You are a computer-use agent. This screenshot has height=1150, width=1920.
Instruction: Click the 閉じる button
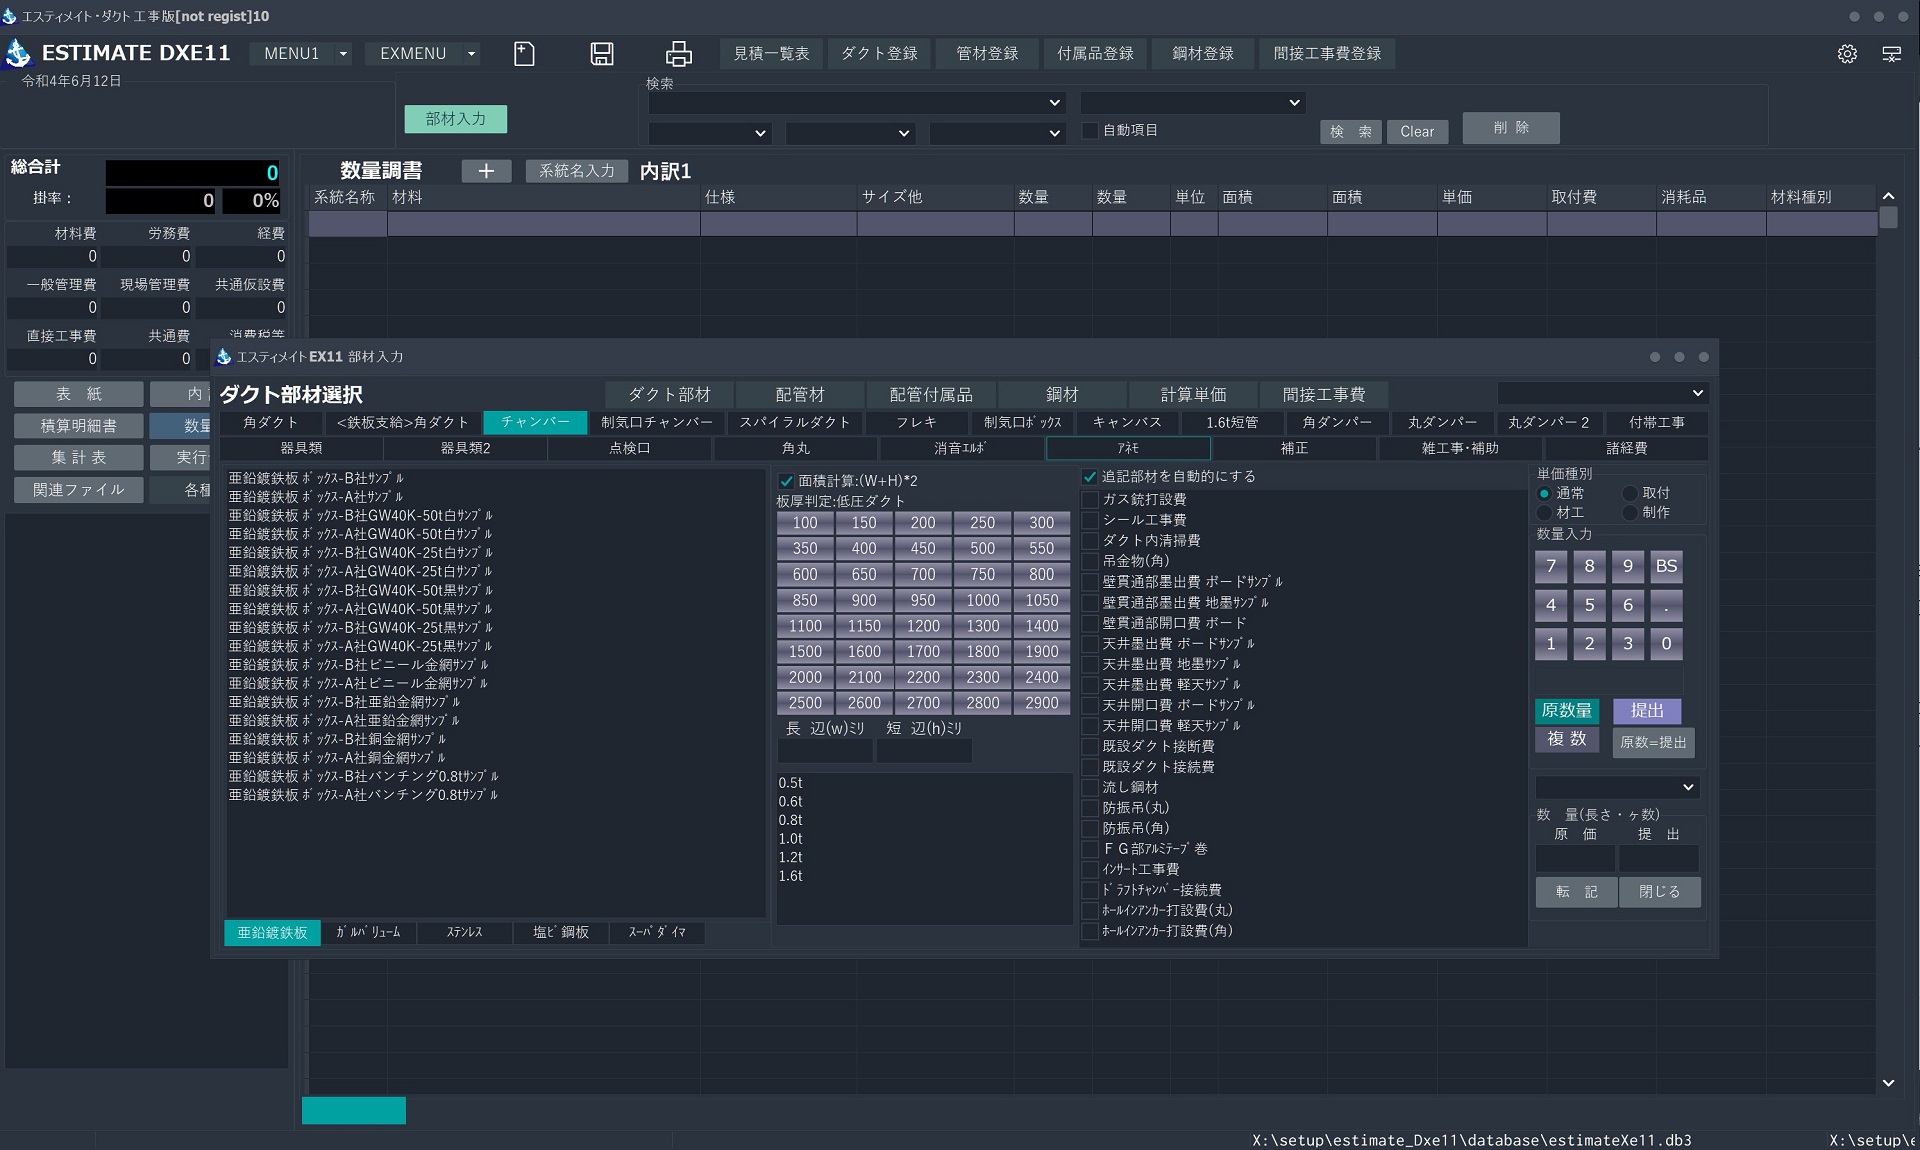click(x=1659, y=891)
